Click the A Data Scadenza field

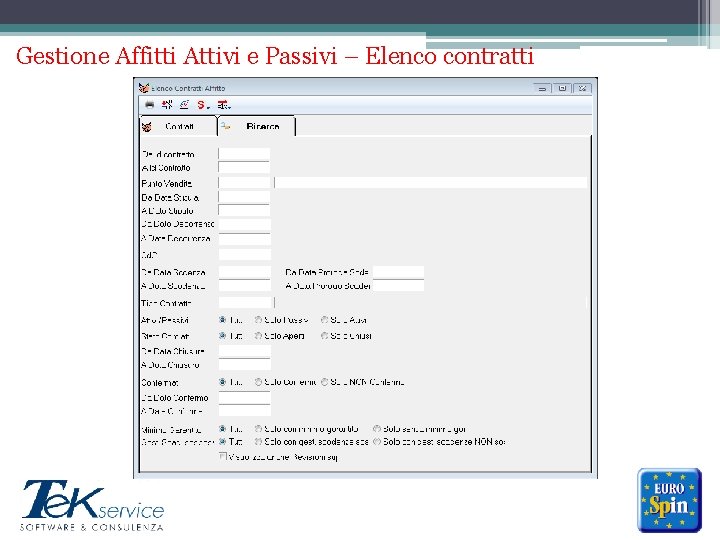pyautogui.click(x=244, y=286)
